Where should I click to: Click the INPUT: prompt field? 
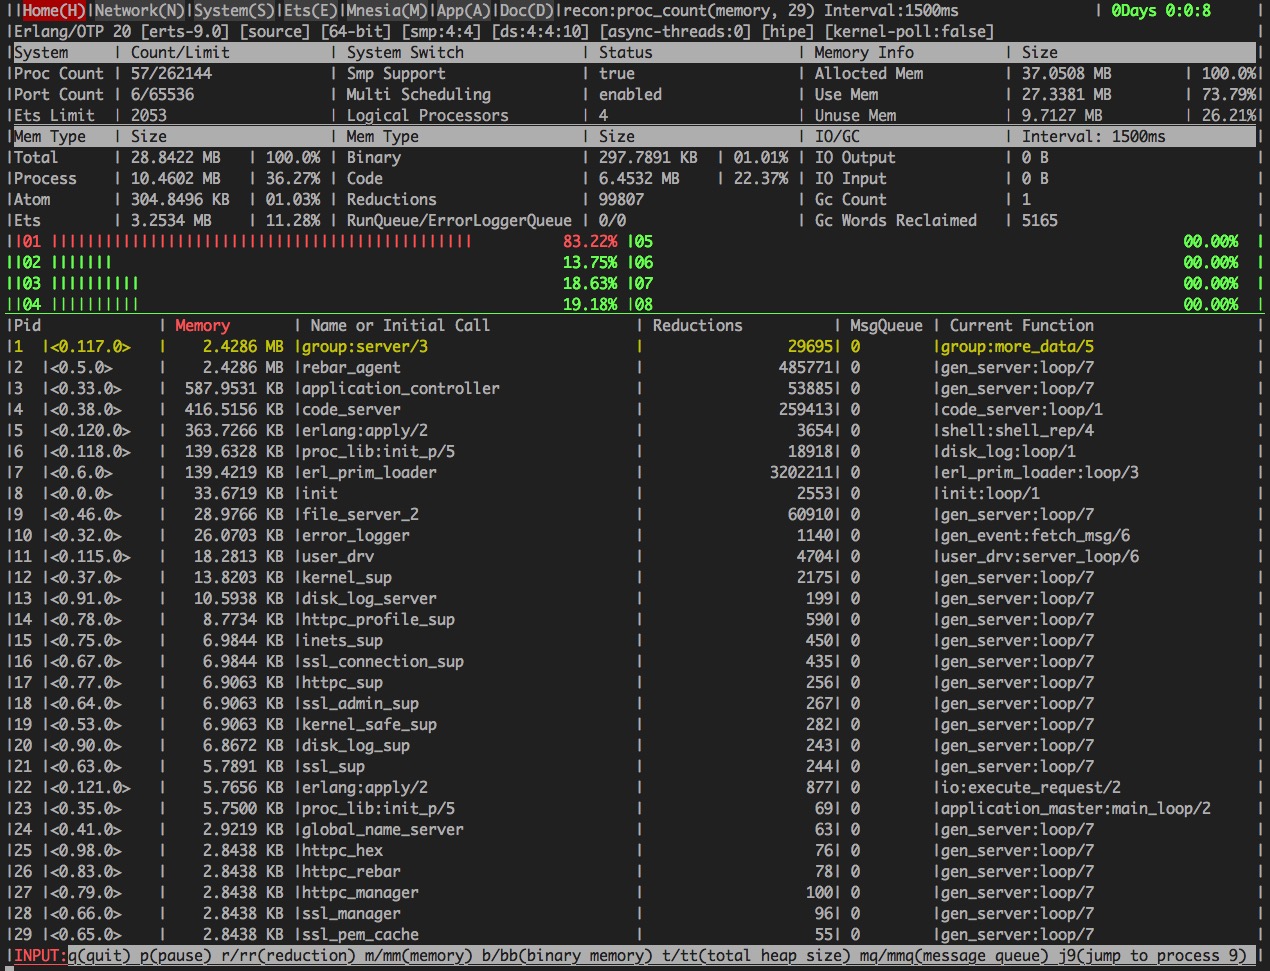click(38, 955)
